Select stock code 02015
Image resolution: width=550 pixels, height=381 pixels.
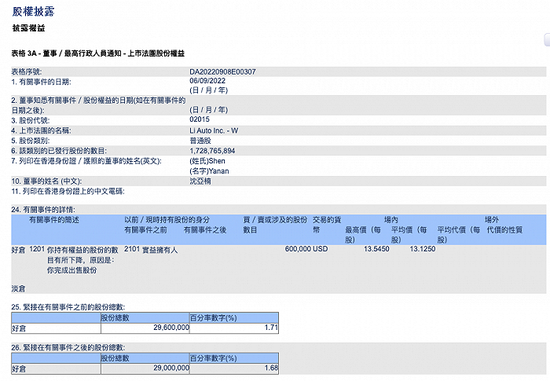point(199,119)
